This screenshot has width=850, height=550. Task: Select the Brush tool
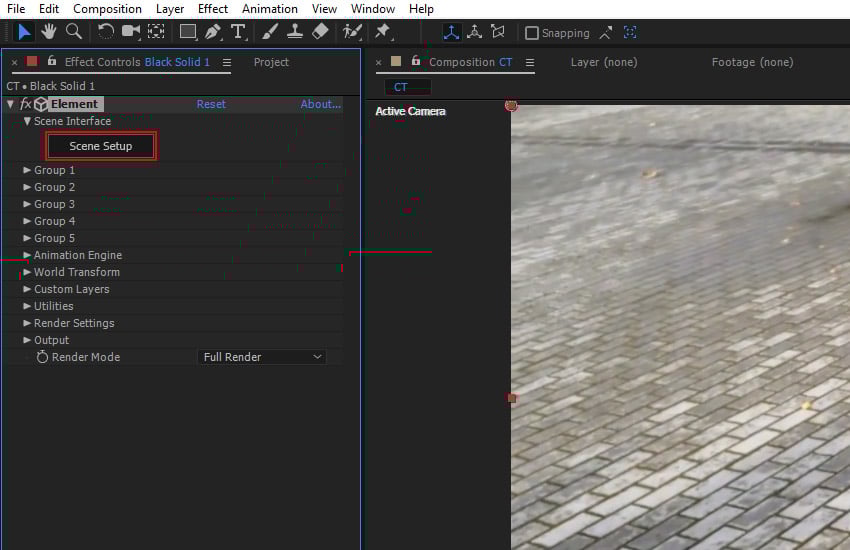coord(270,32)
